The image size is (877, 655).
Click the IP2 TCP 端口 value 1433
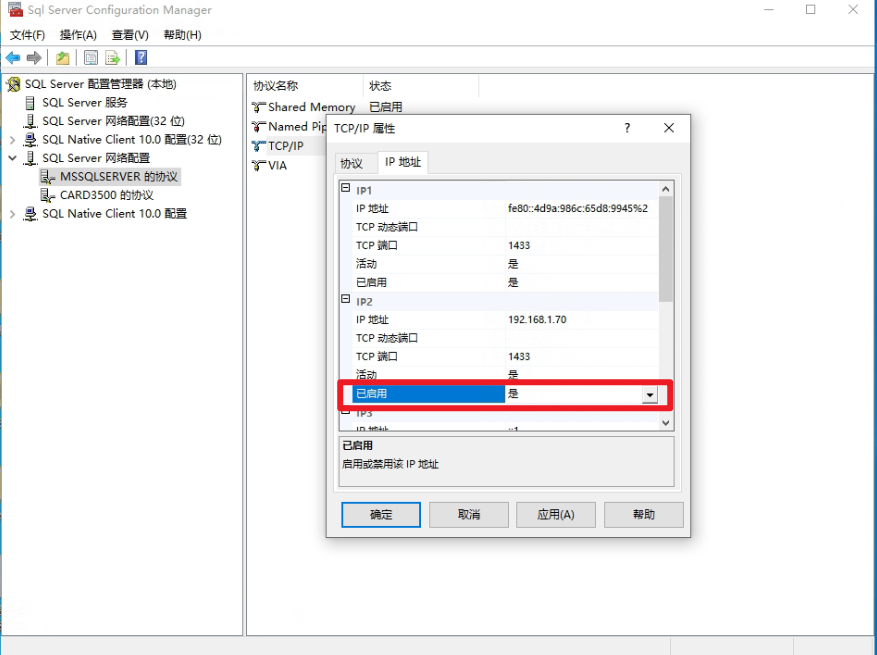519,357
